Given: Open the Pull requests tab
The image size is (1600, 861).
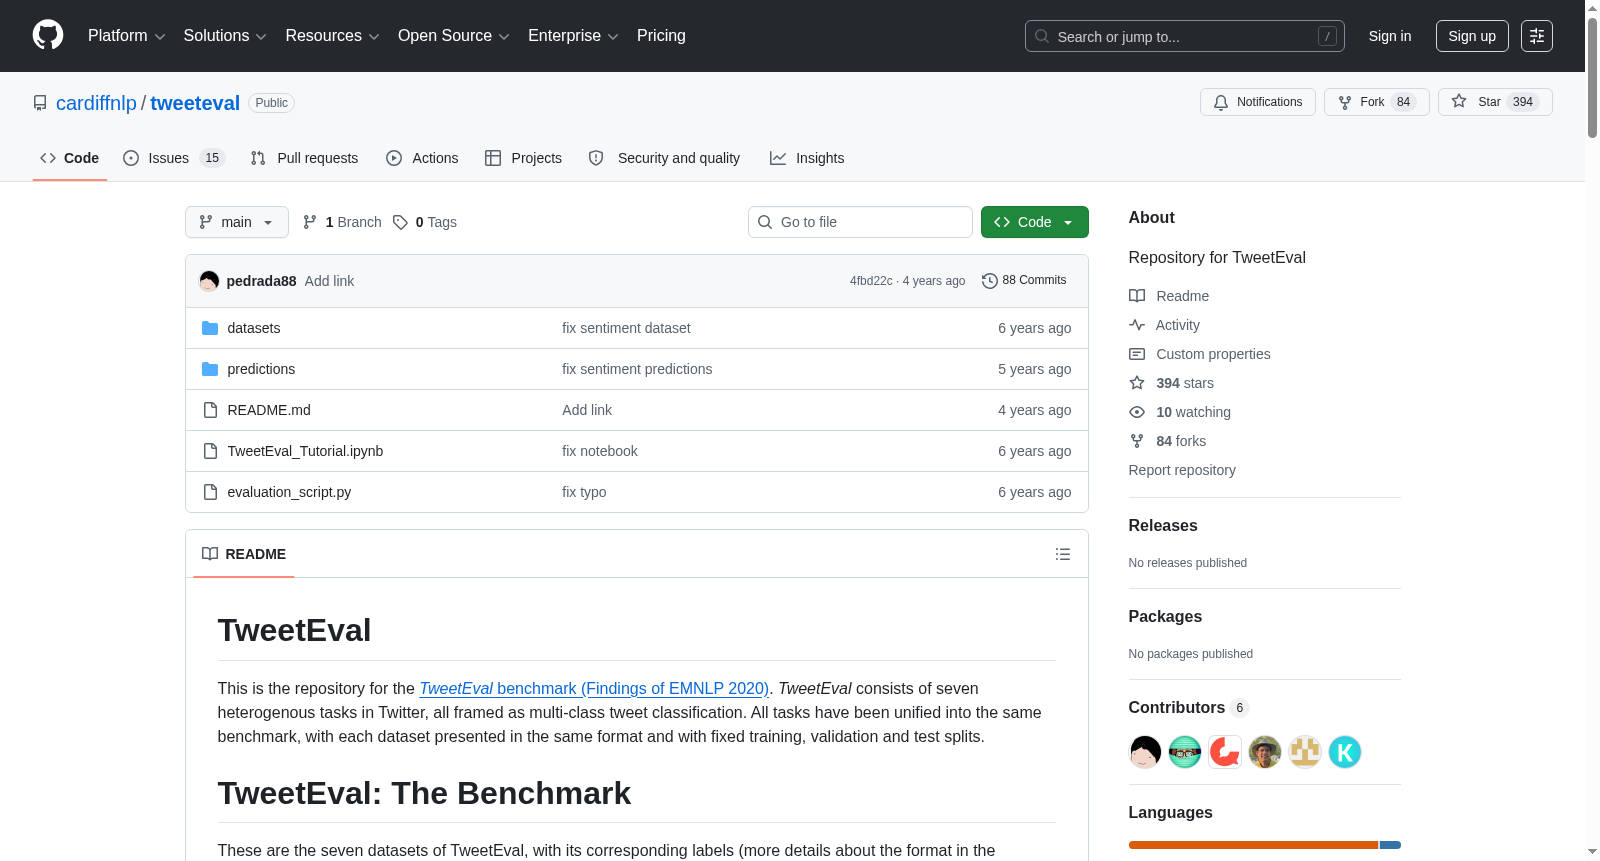Looking at the screenshot, I should 304,158.
